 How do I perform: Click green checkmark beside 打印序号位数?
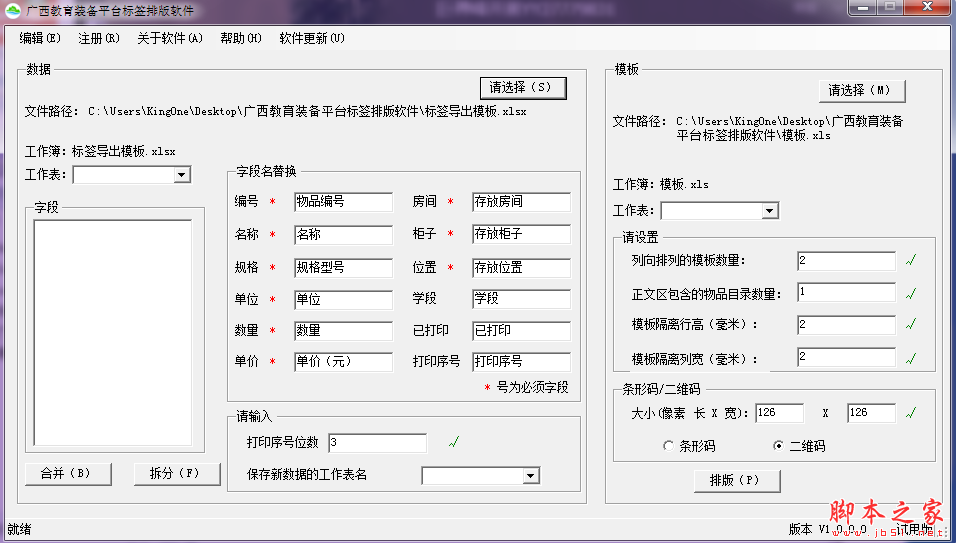click(x=453, y=443)
